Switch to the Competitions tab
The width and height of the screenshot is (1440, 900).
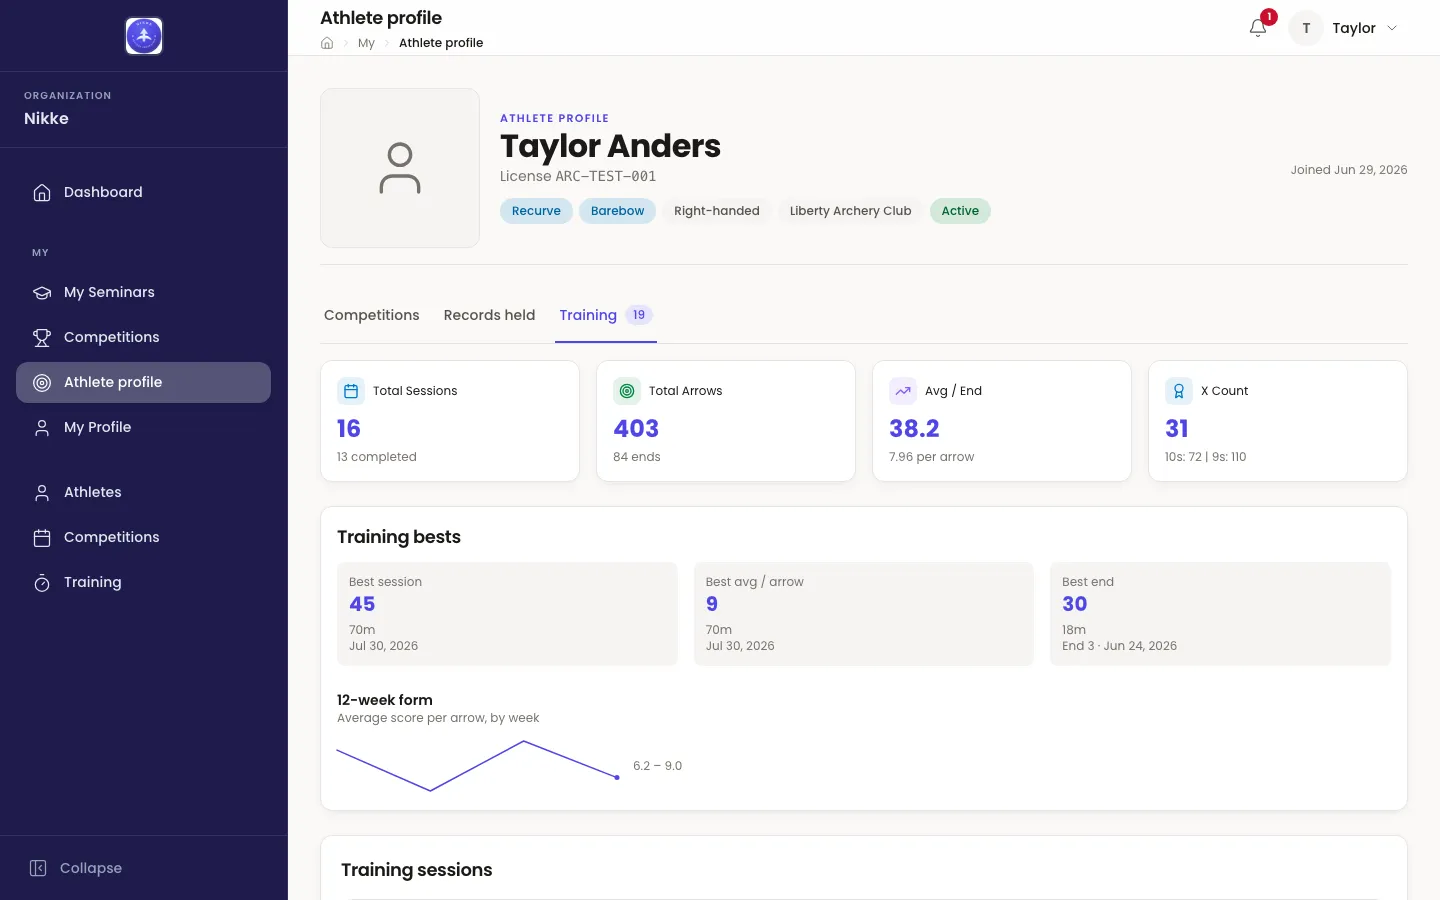click(x=372, y=315)
